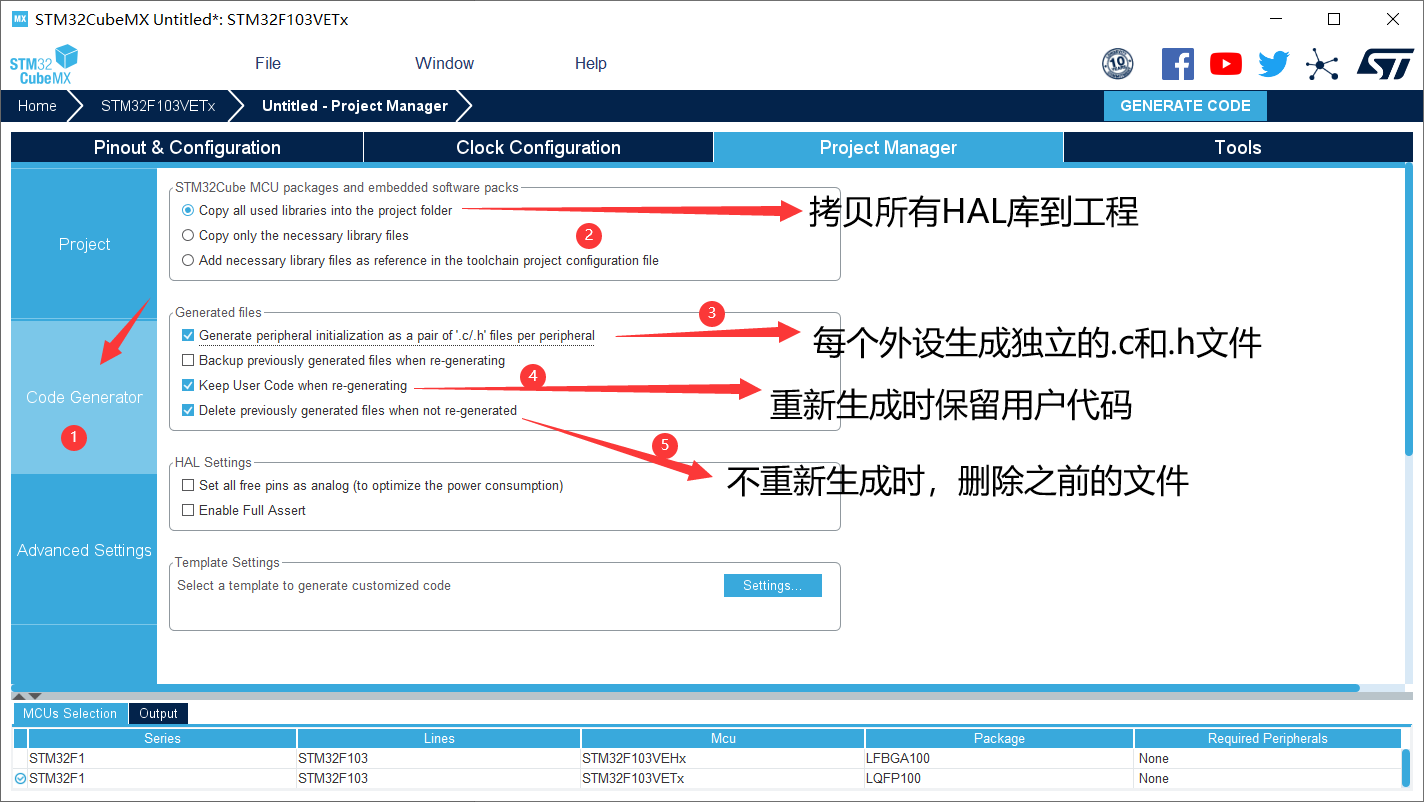
Task: Go to STM32F103VETx breadcrumb
Action: 158,106
